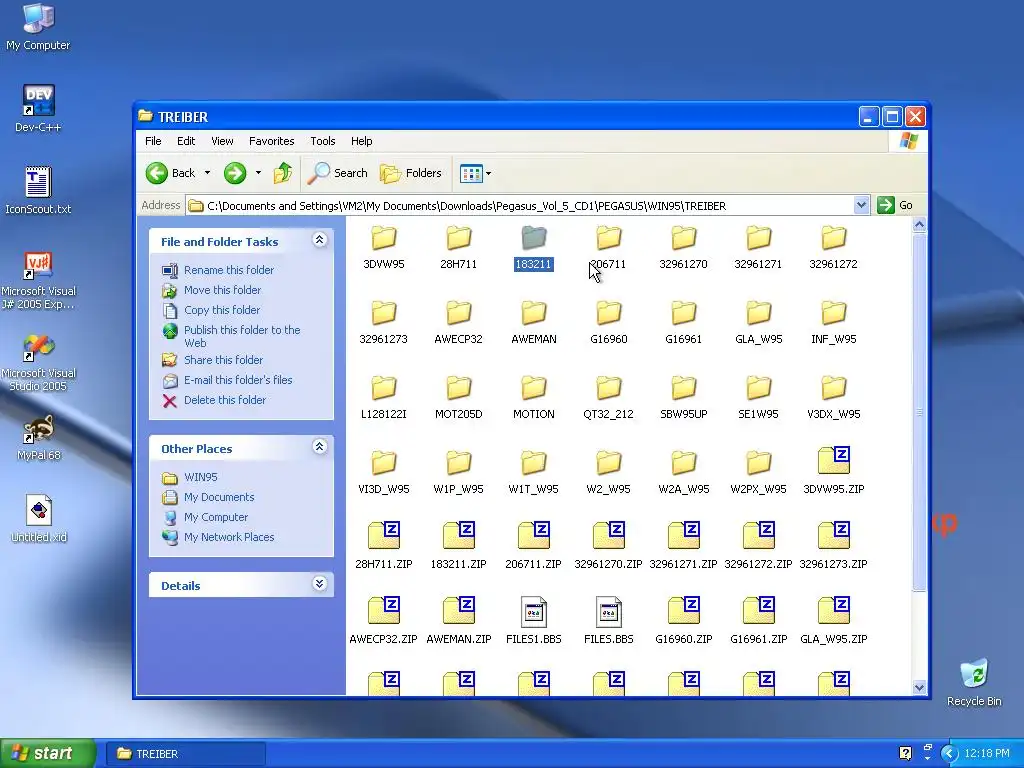Select the W2PX_W95 folder icon
The width and height of the screenshot is (1024, 768).
759,463
